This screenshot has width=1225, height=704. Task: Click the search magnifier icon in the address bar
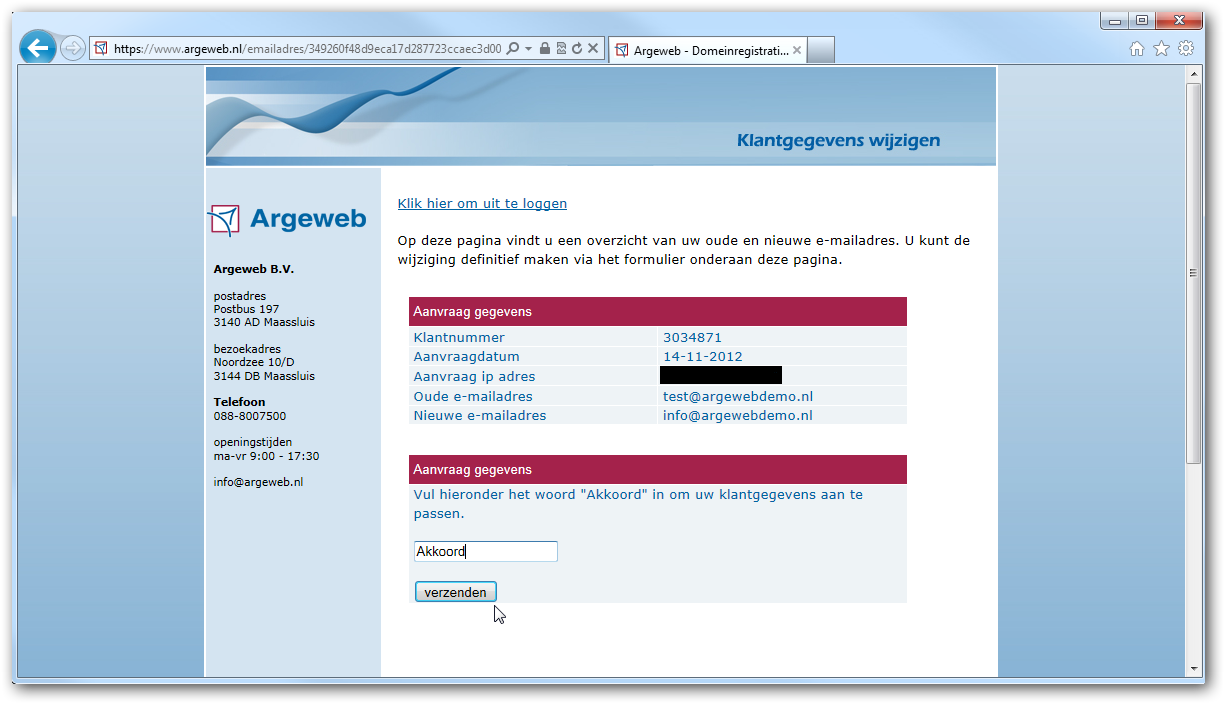coord(513,48)
